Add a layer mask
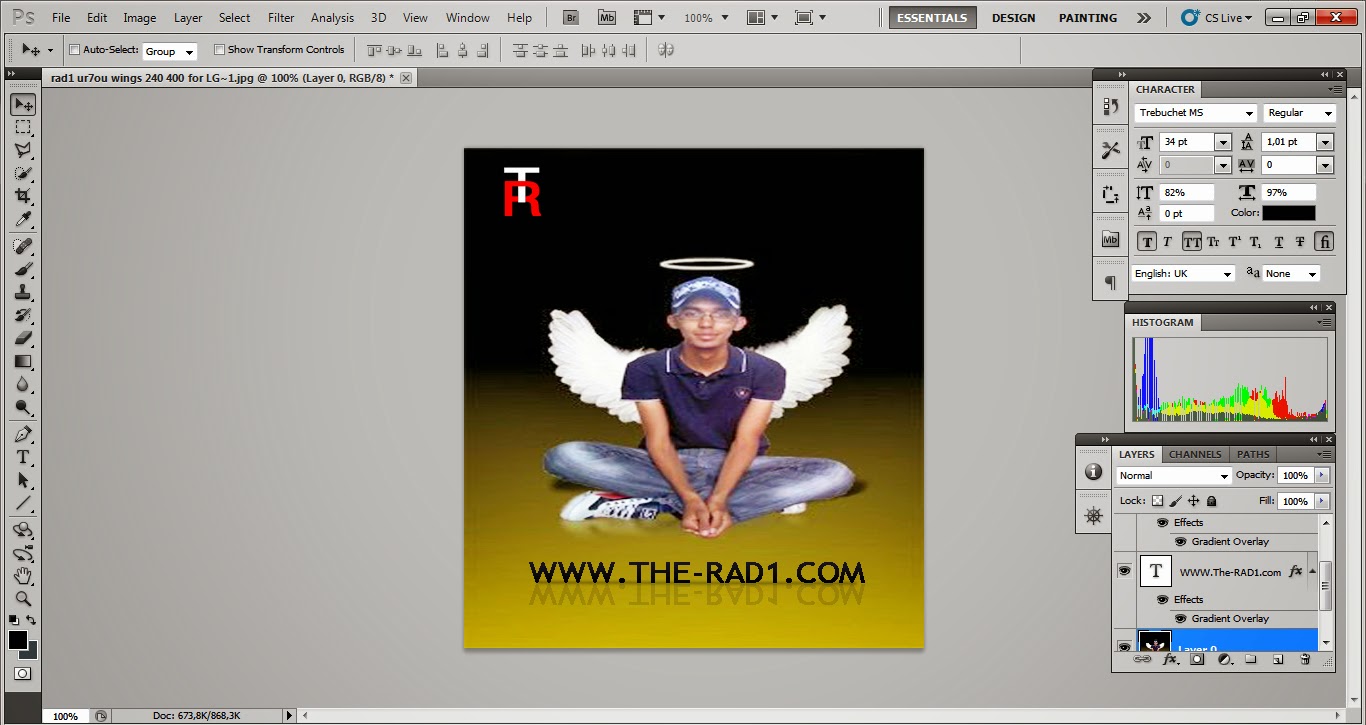The height and width of the screenshot is (725, 1366). click(x=1197, y=660)
